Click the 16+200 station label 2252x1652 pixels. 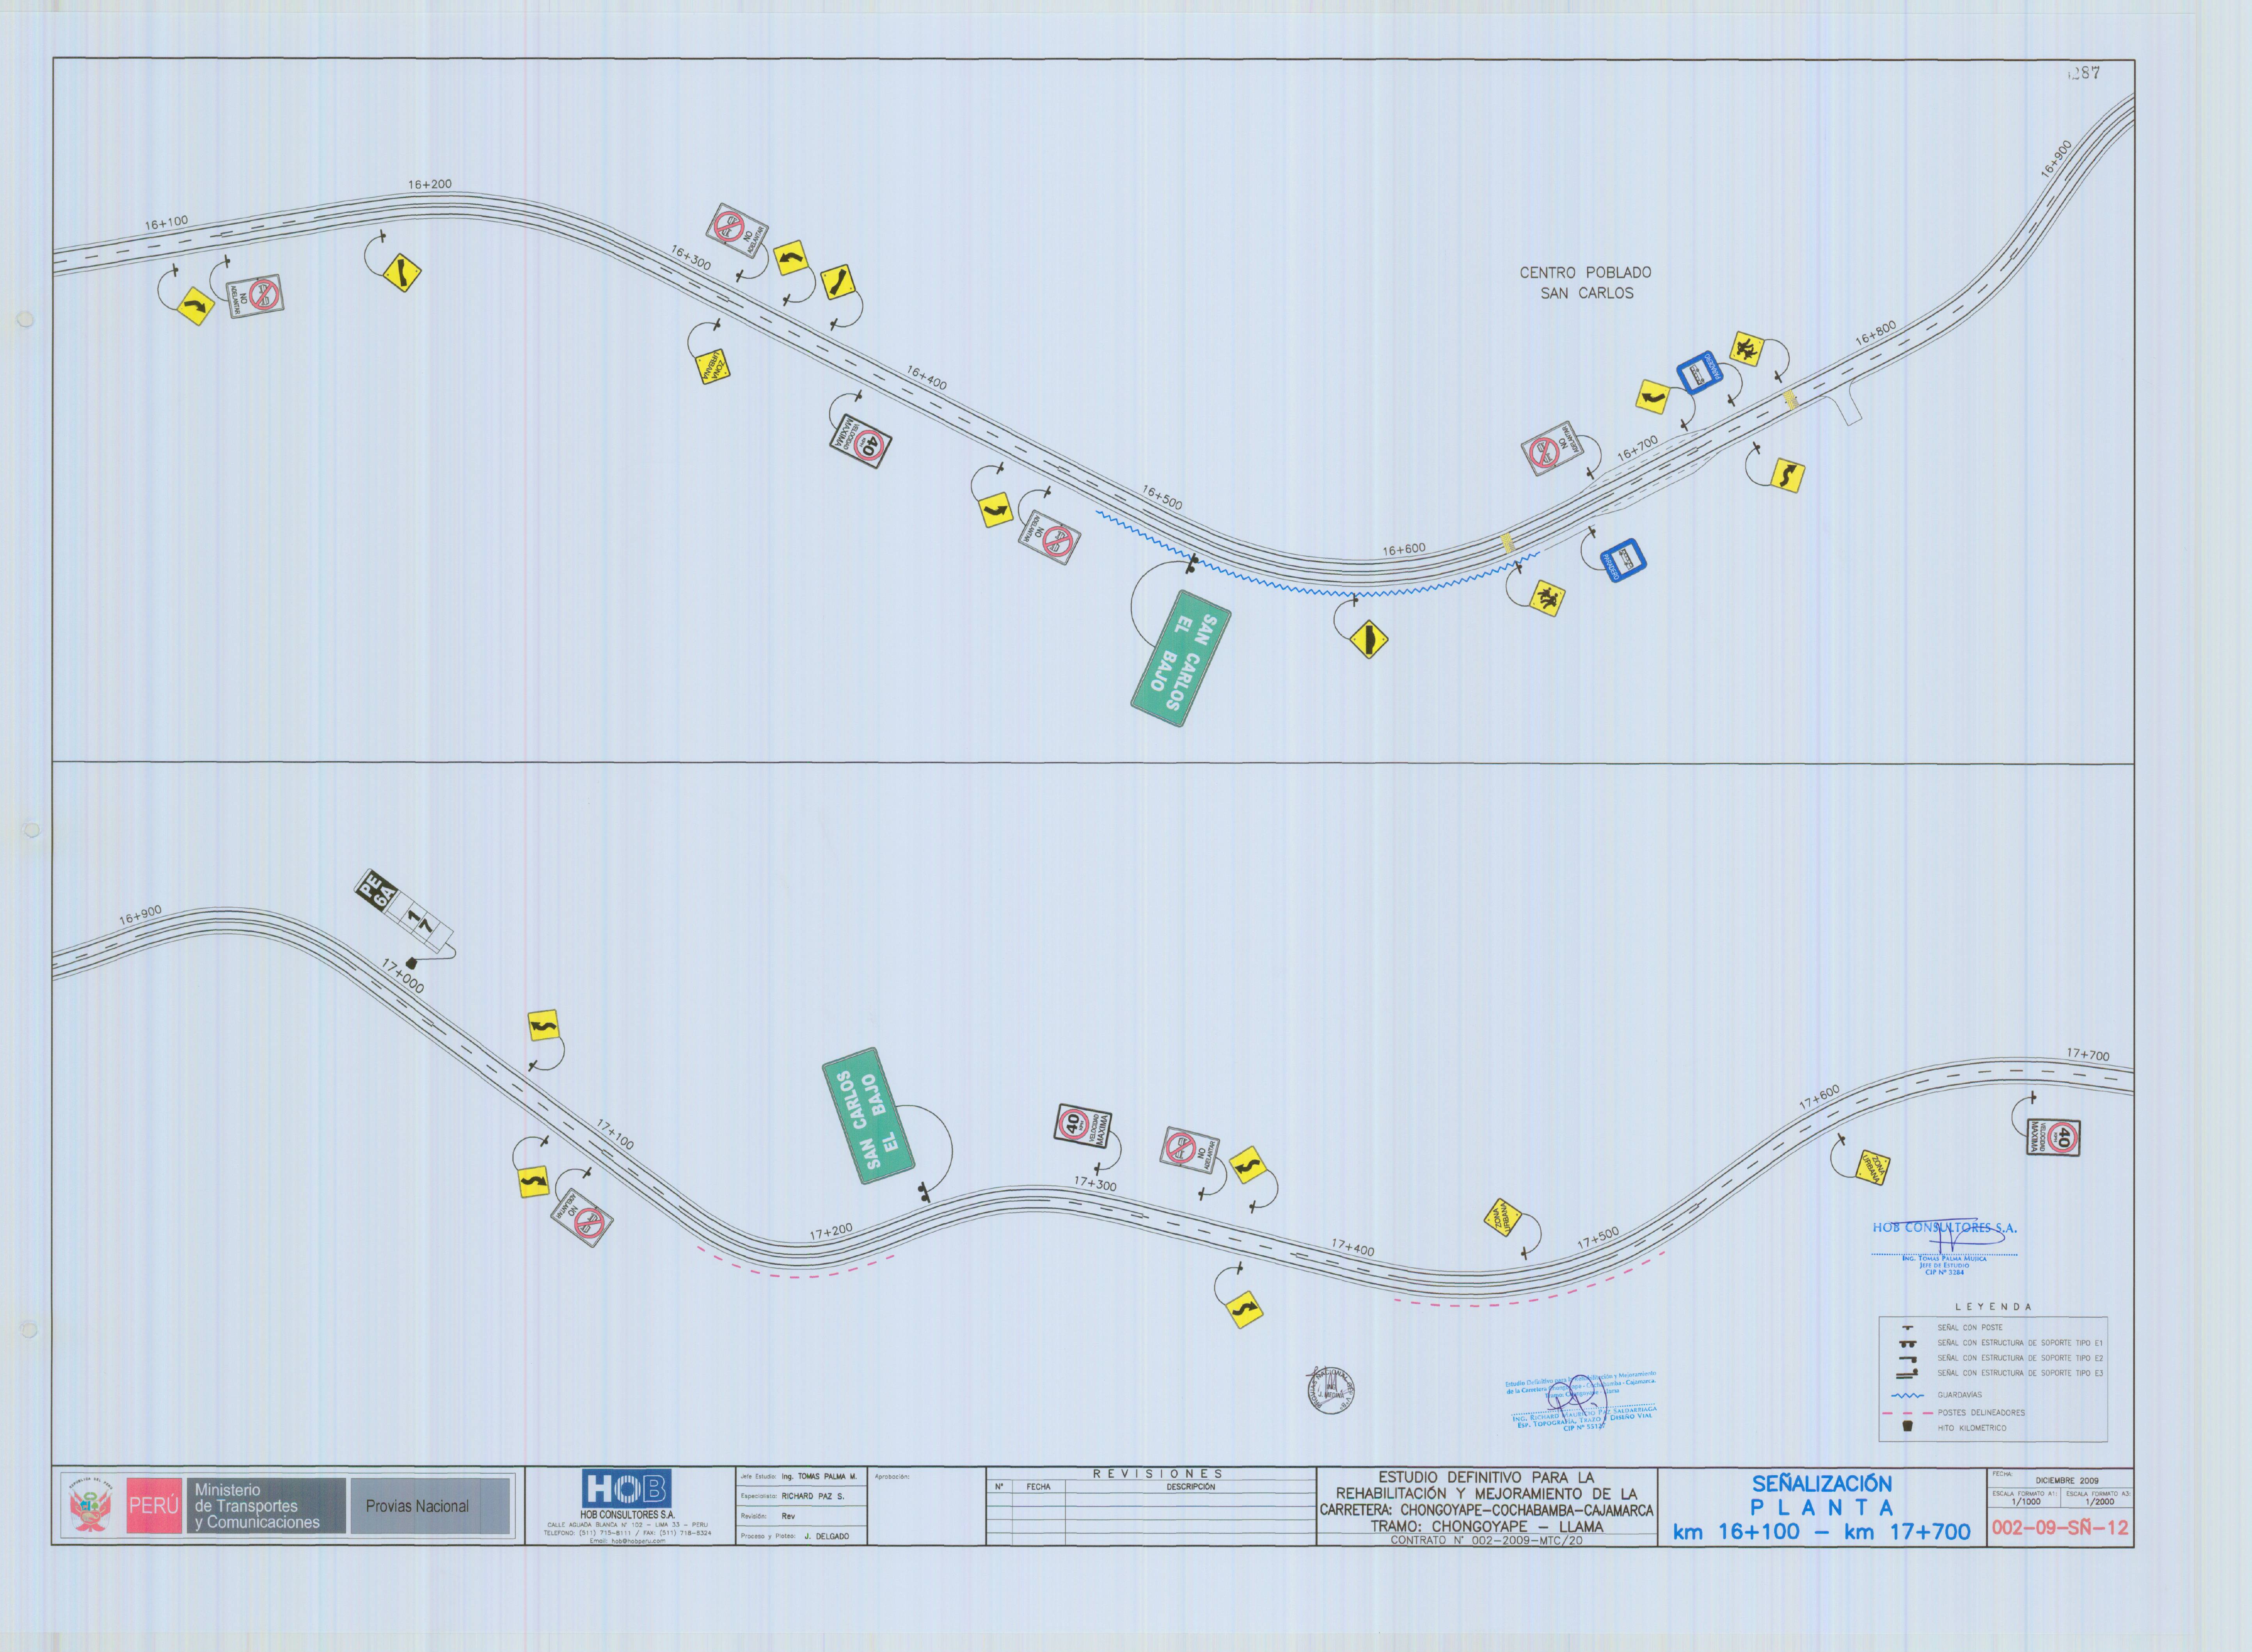tap(430, 185)
